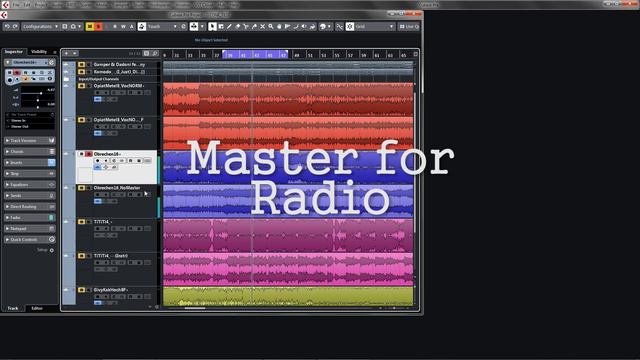Select the Erase tool
Screen dimensions: 640x360
pos(238,27)
